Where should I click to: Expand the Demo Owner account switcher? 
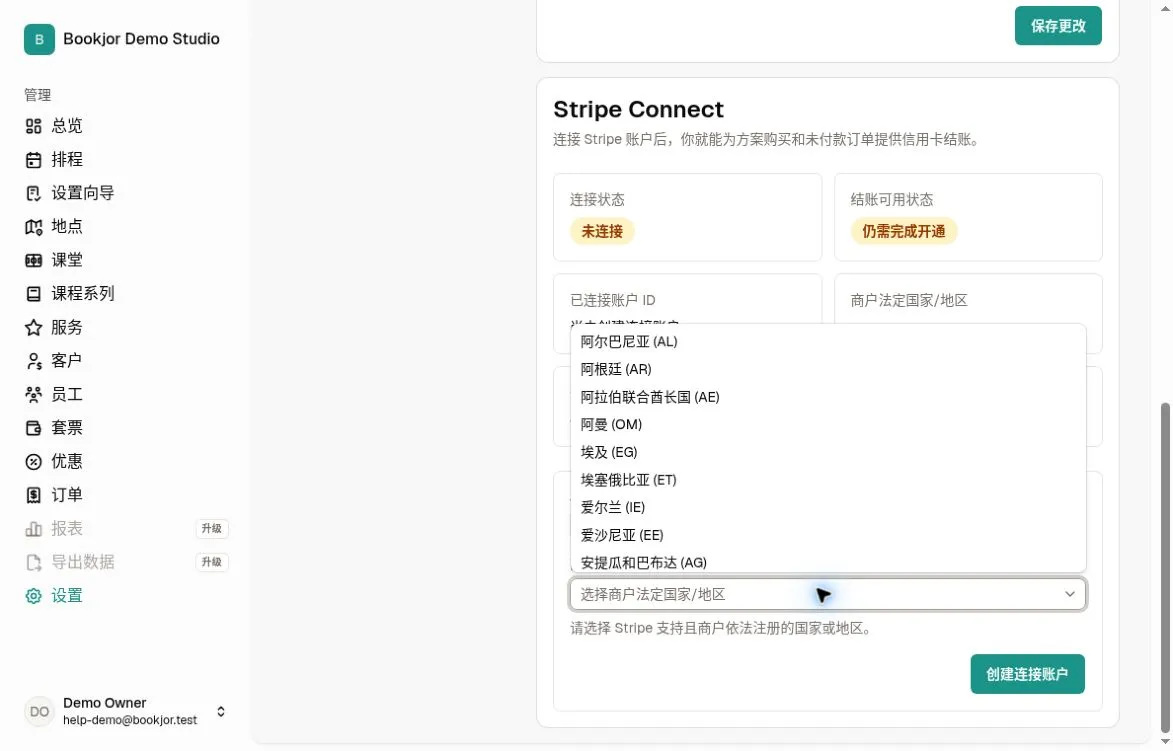221,711
